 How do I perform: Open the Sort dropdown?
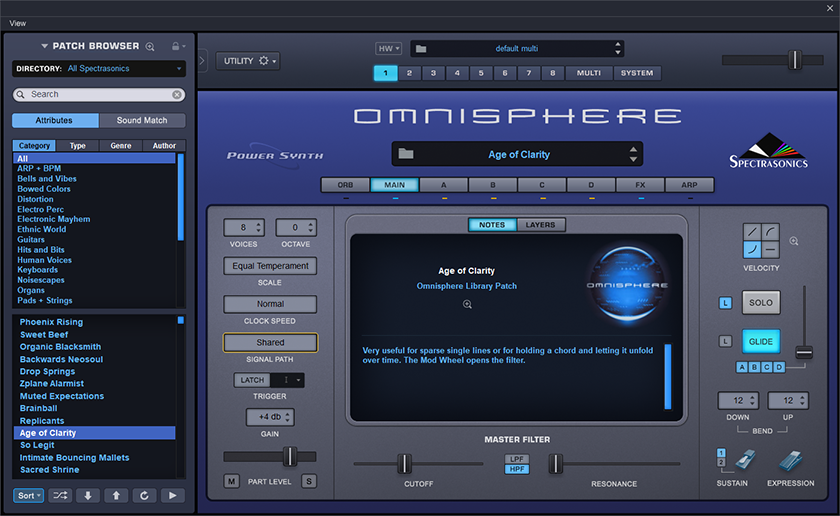[x=28, y=496]
